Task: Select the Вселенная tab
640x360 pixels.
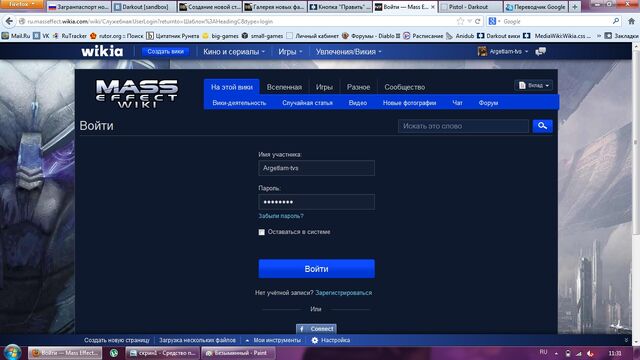Action: point(284,87)
